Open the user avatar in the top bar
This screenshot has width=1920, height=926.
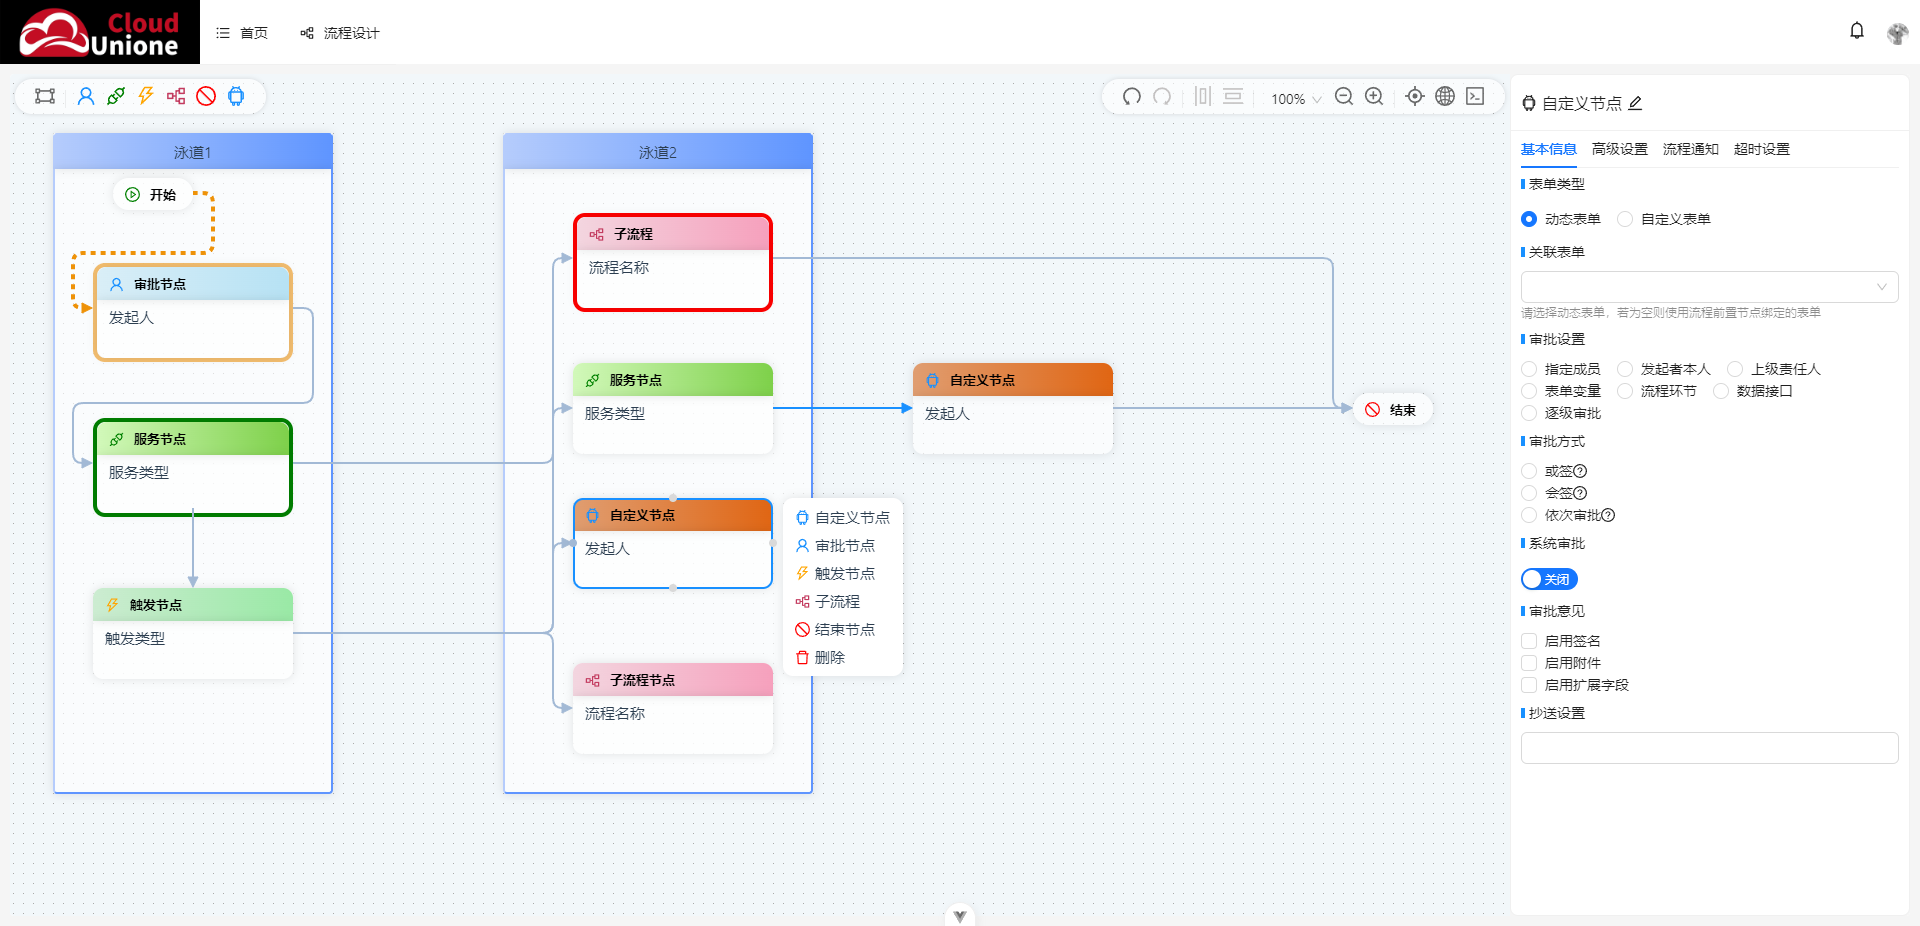pyautogui.click(x=1897, y=33)
